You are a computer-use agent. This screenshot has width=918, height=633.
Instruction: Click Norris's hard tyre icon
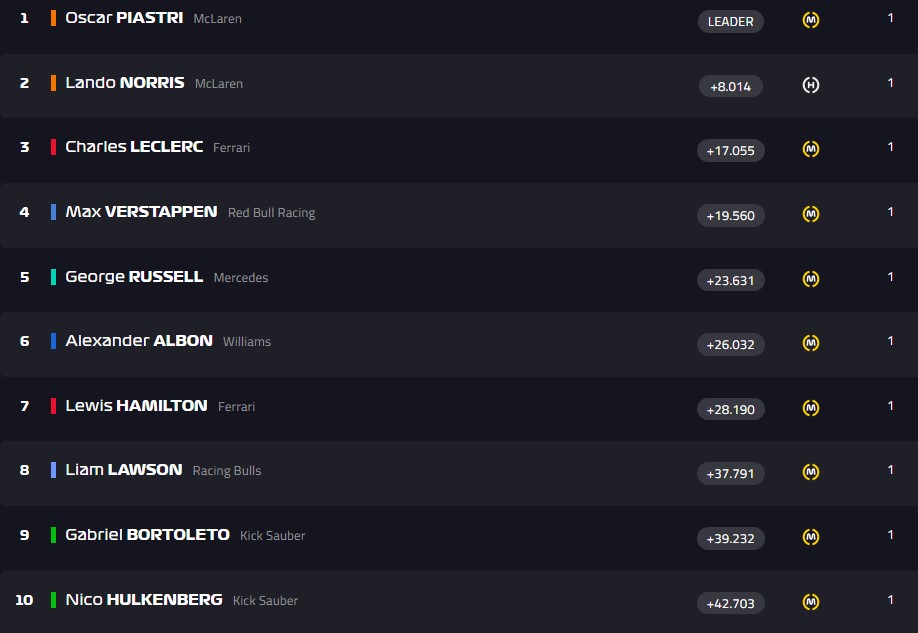[811, 85]
